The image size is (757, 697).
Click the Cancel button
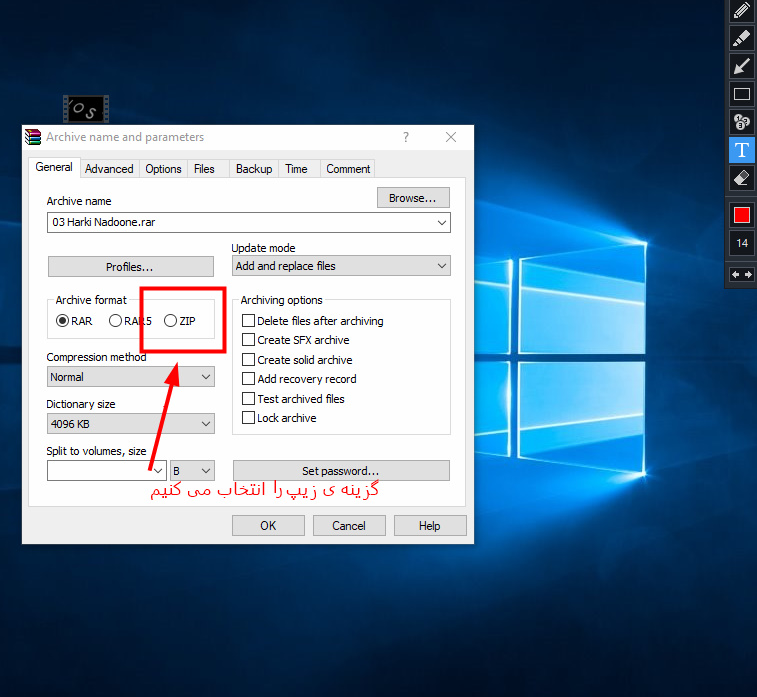[349, 526]
